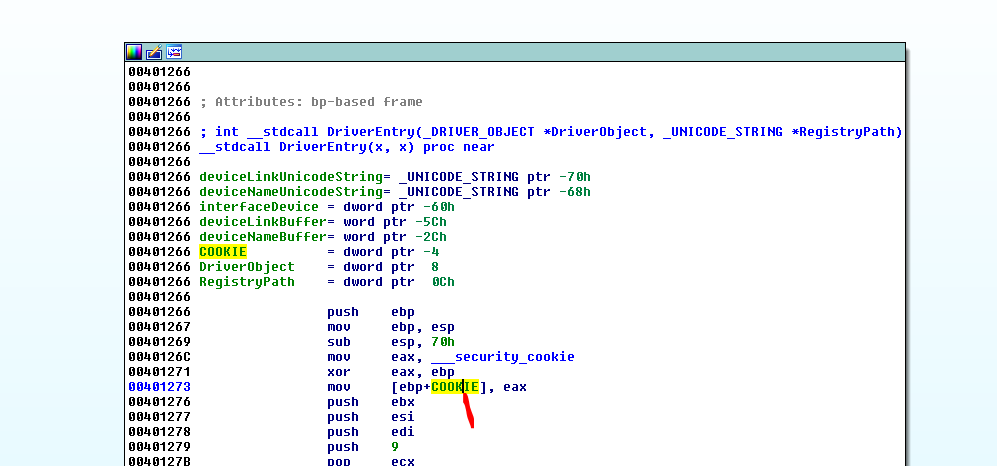
Task: Select highlighted COOKIE in the mov instruction
Action: tap(455, 387)
